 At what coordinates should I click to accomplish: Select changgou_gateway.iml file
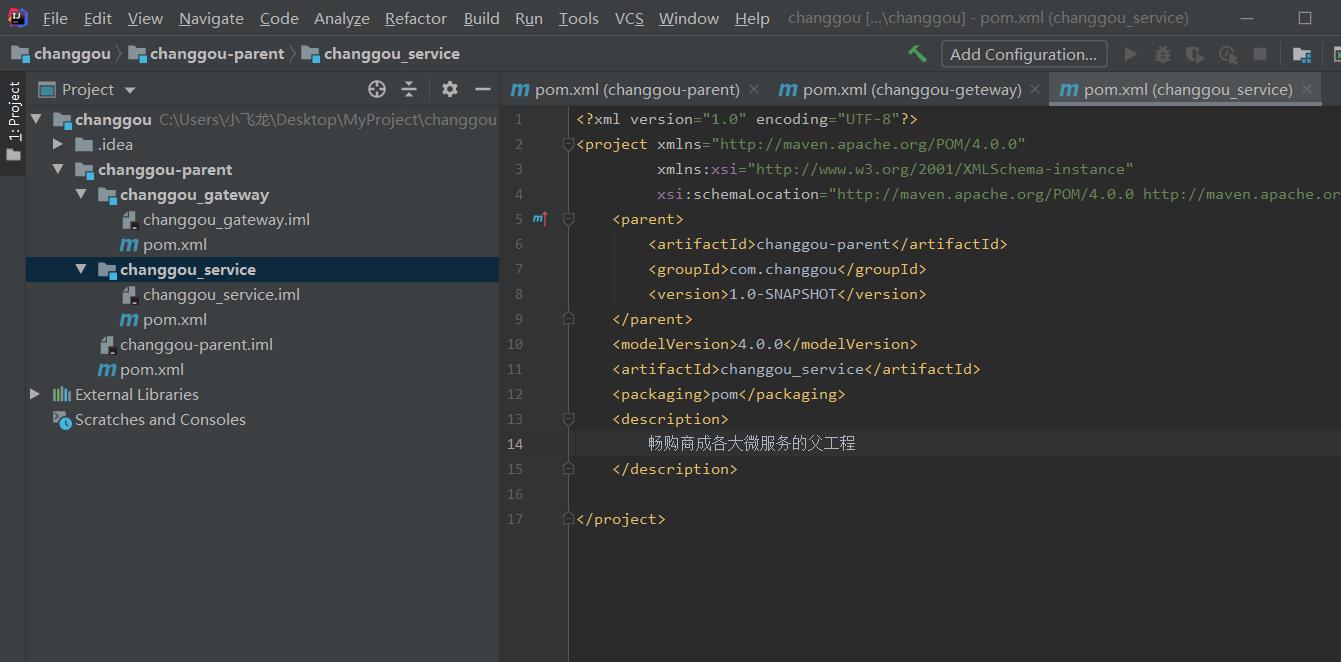point(226,219)
